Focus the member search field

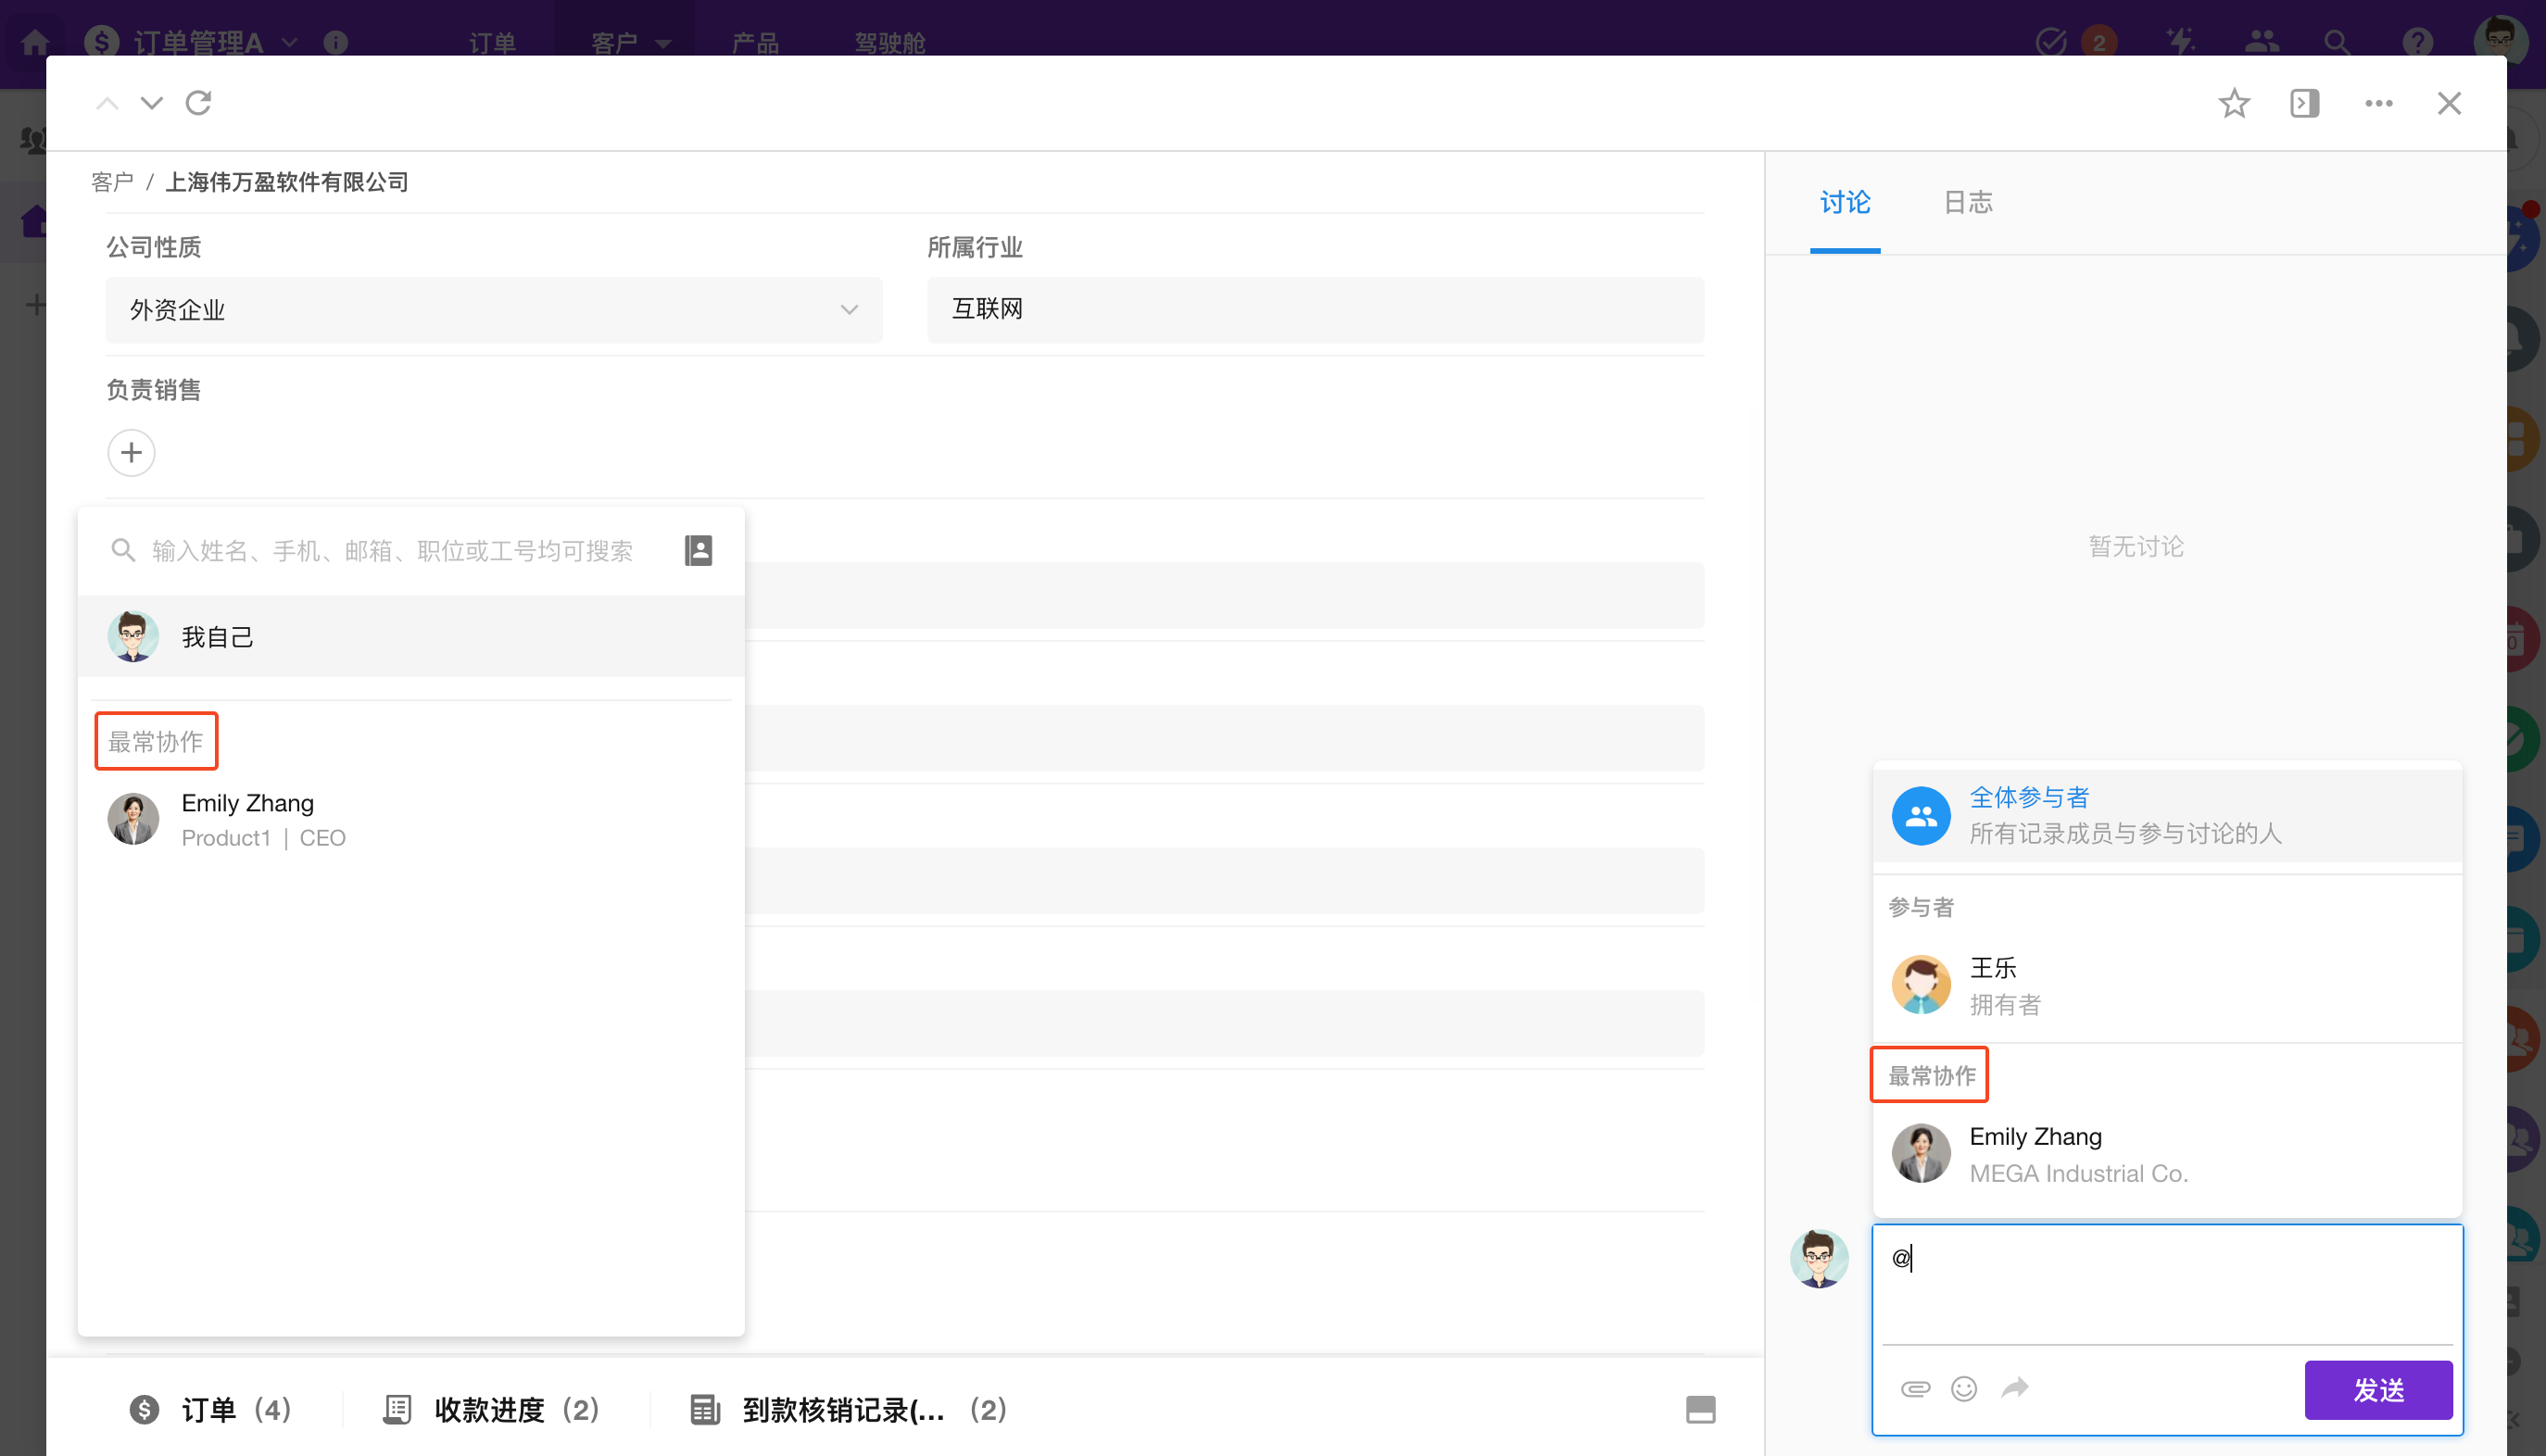[392, 551]
